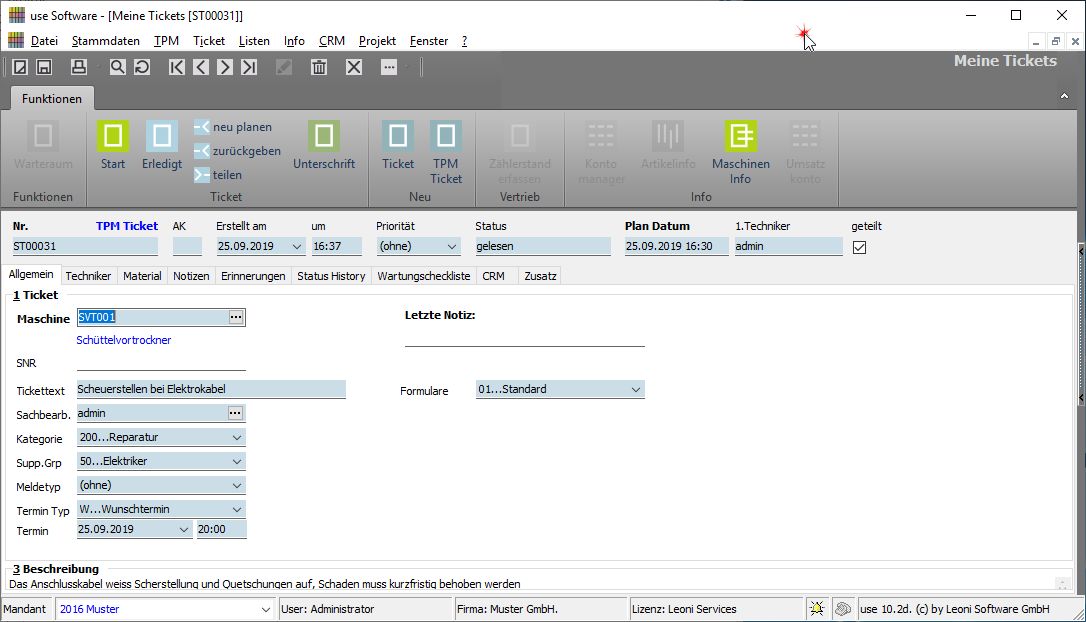Click the Plan Datum field
The height and width of the screenshot is (622, 1086).
point(677,247)
